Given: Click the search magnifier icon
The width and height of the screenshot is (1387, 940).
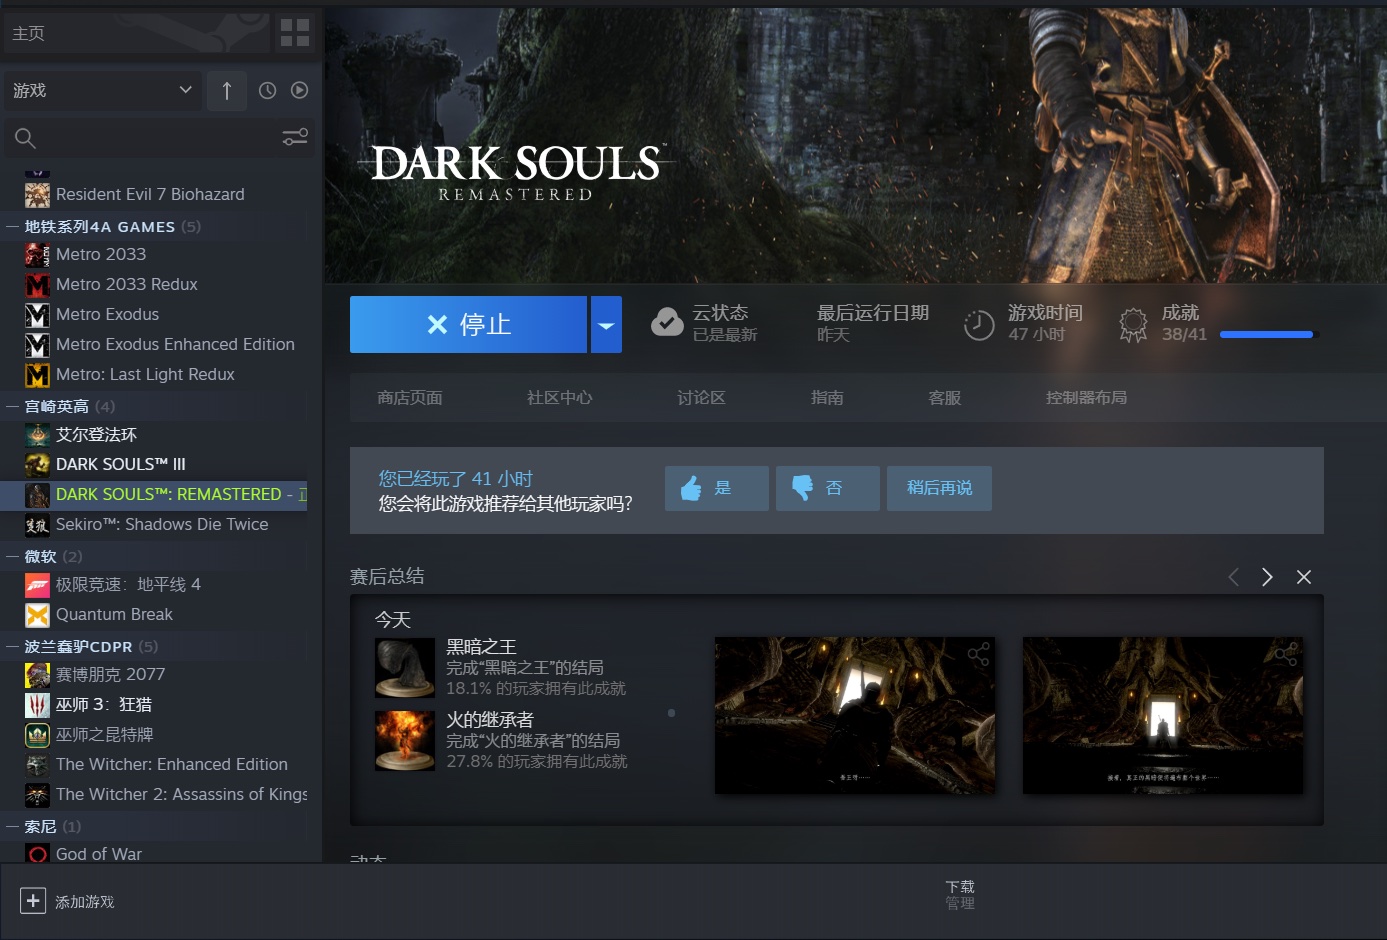Looking at the screenshot, I should (x=26, y=138).
